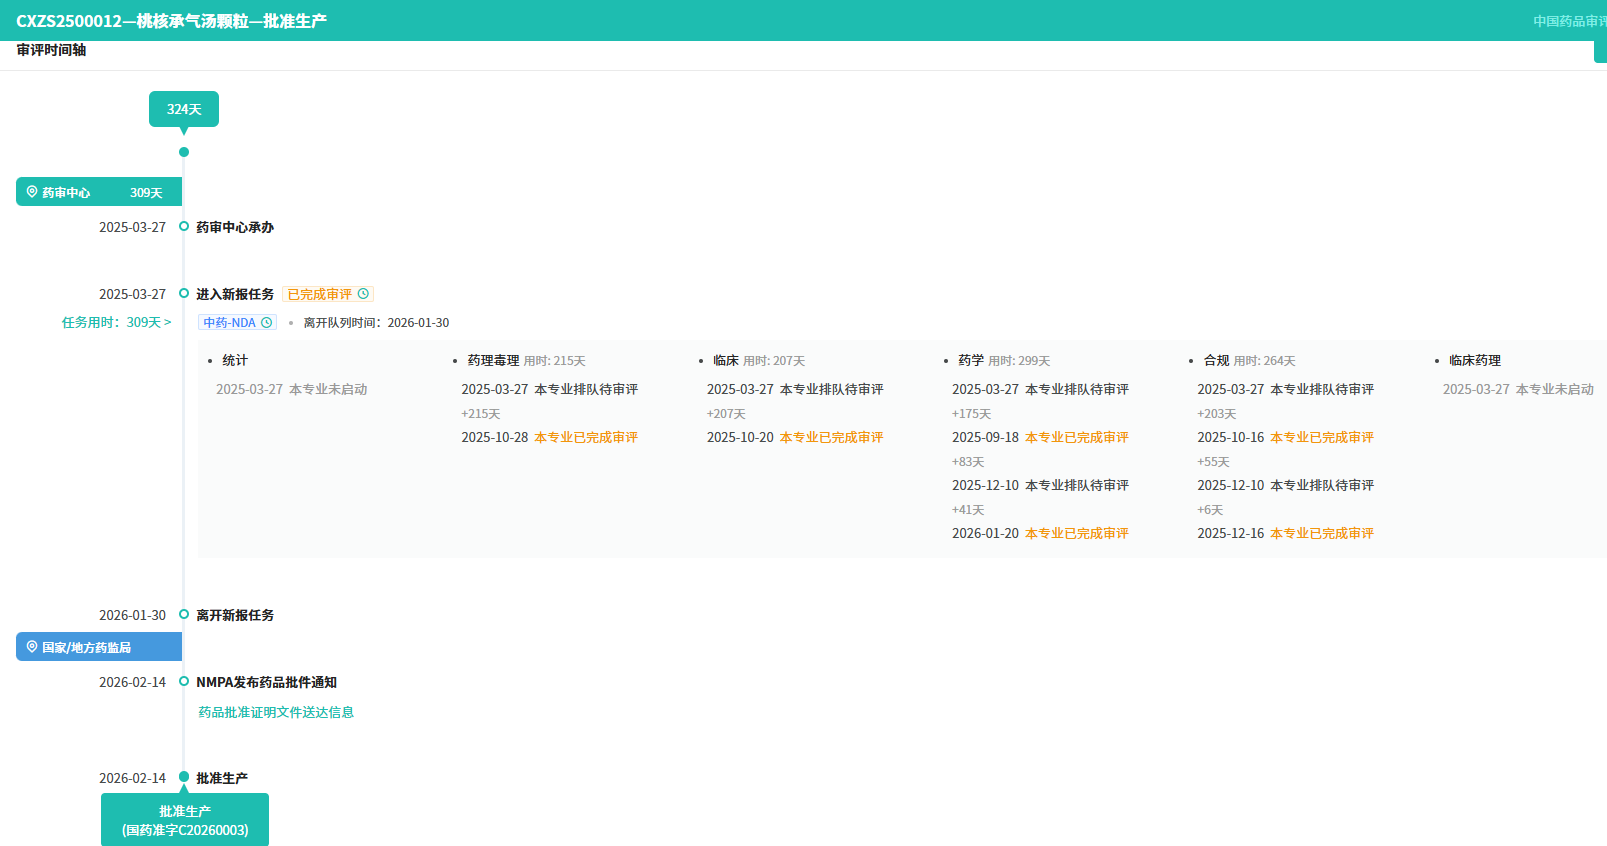Click 合规 discipline heading
Image resolution: width=1607 pixels, height=846 pixels.
pos(1216,360)
